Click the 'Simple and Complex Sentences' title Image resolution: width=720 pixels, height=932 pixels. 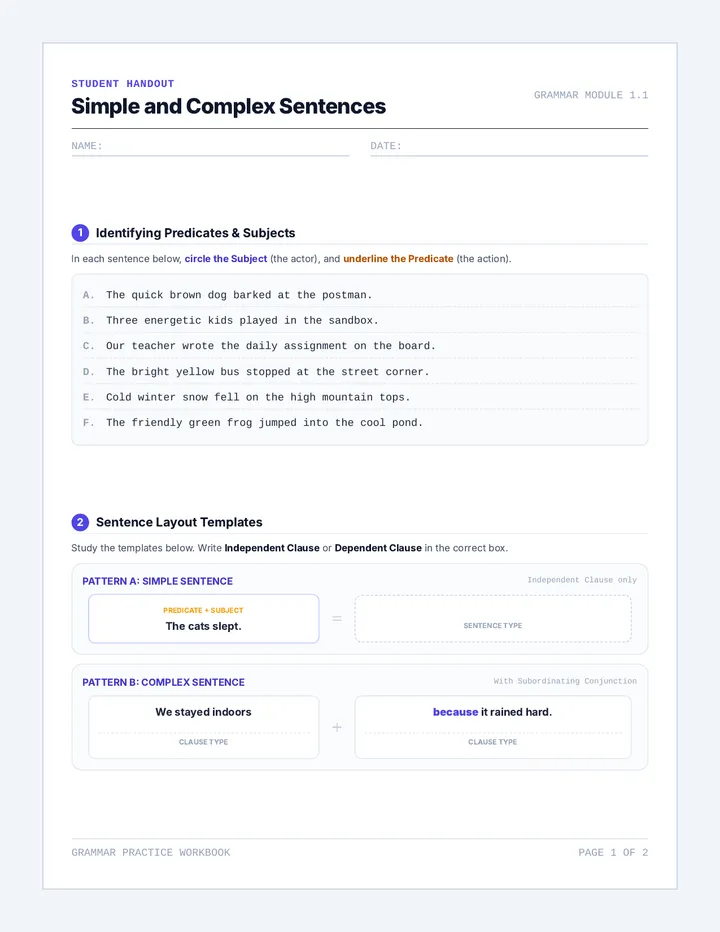pos(228,106)
